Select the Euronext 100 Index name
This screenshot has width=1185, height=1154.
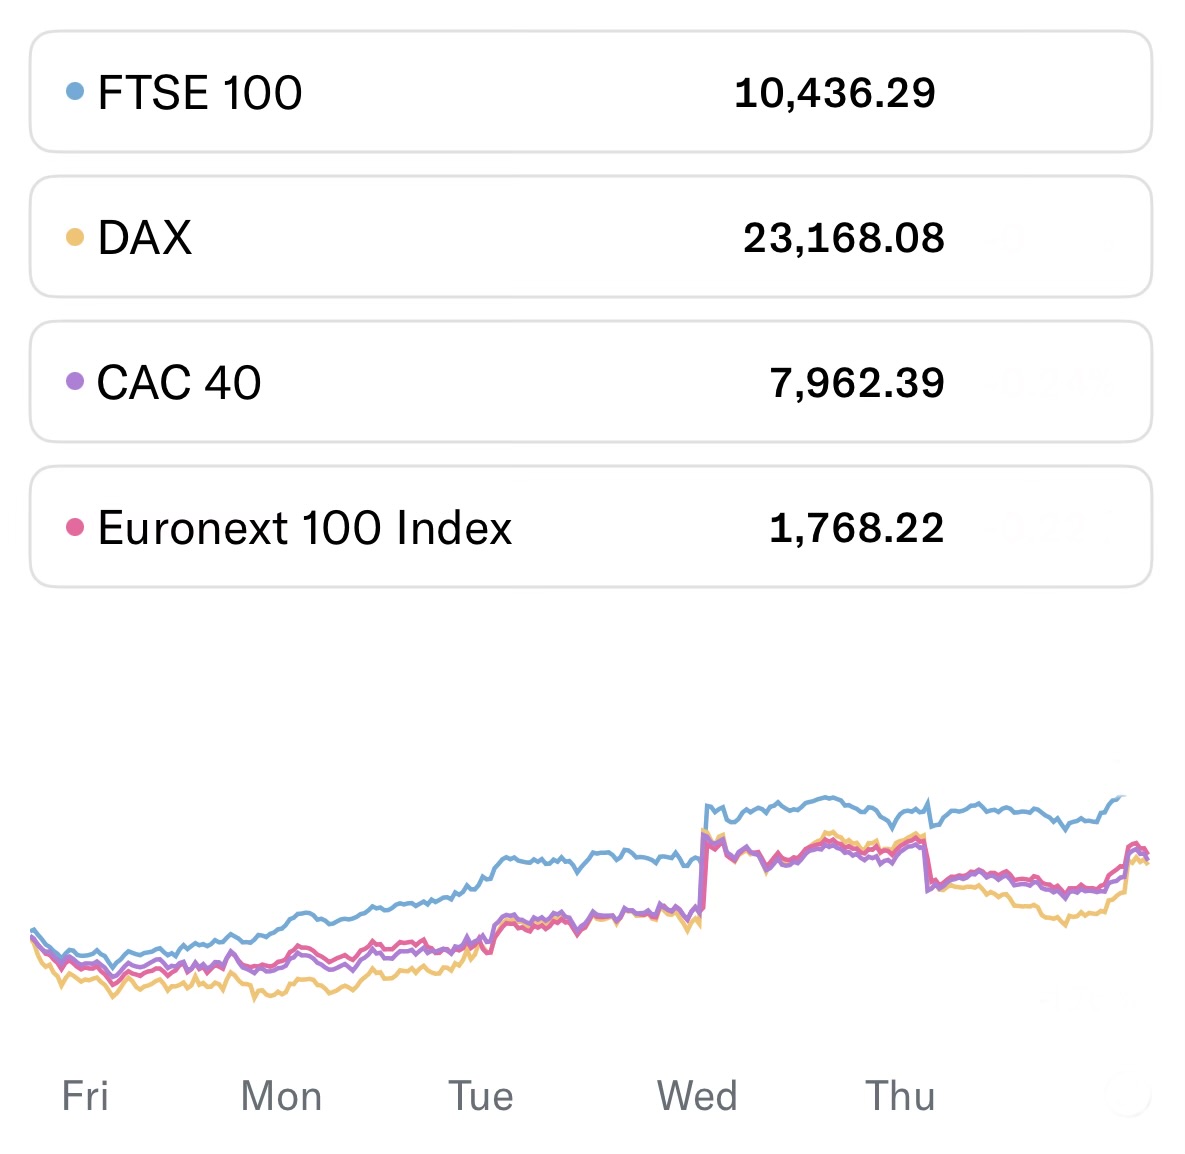(x=305, y=528)
